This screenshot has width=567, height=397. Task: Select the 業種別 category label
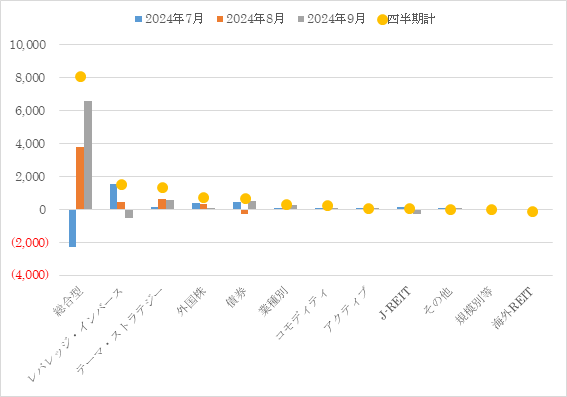[x=273, y=301]
